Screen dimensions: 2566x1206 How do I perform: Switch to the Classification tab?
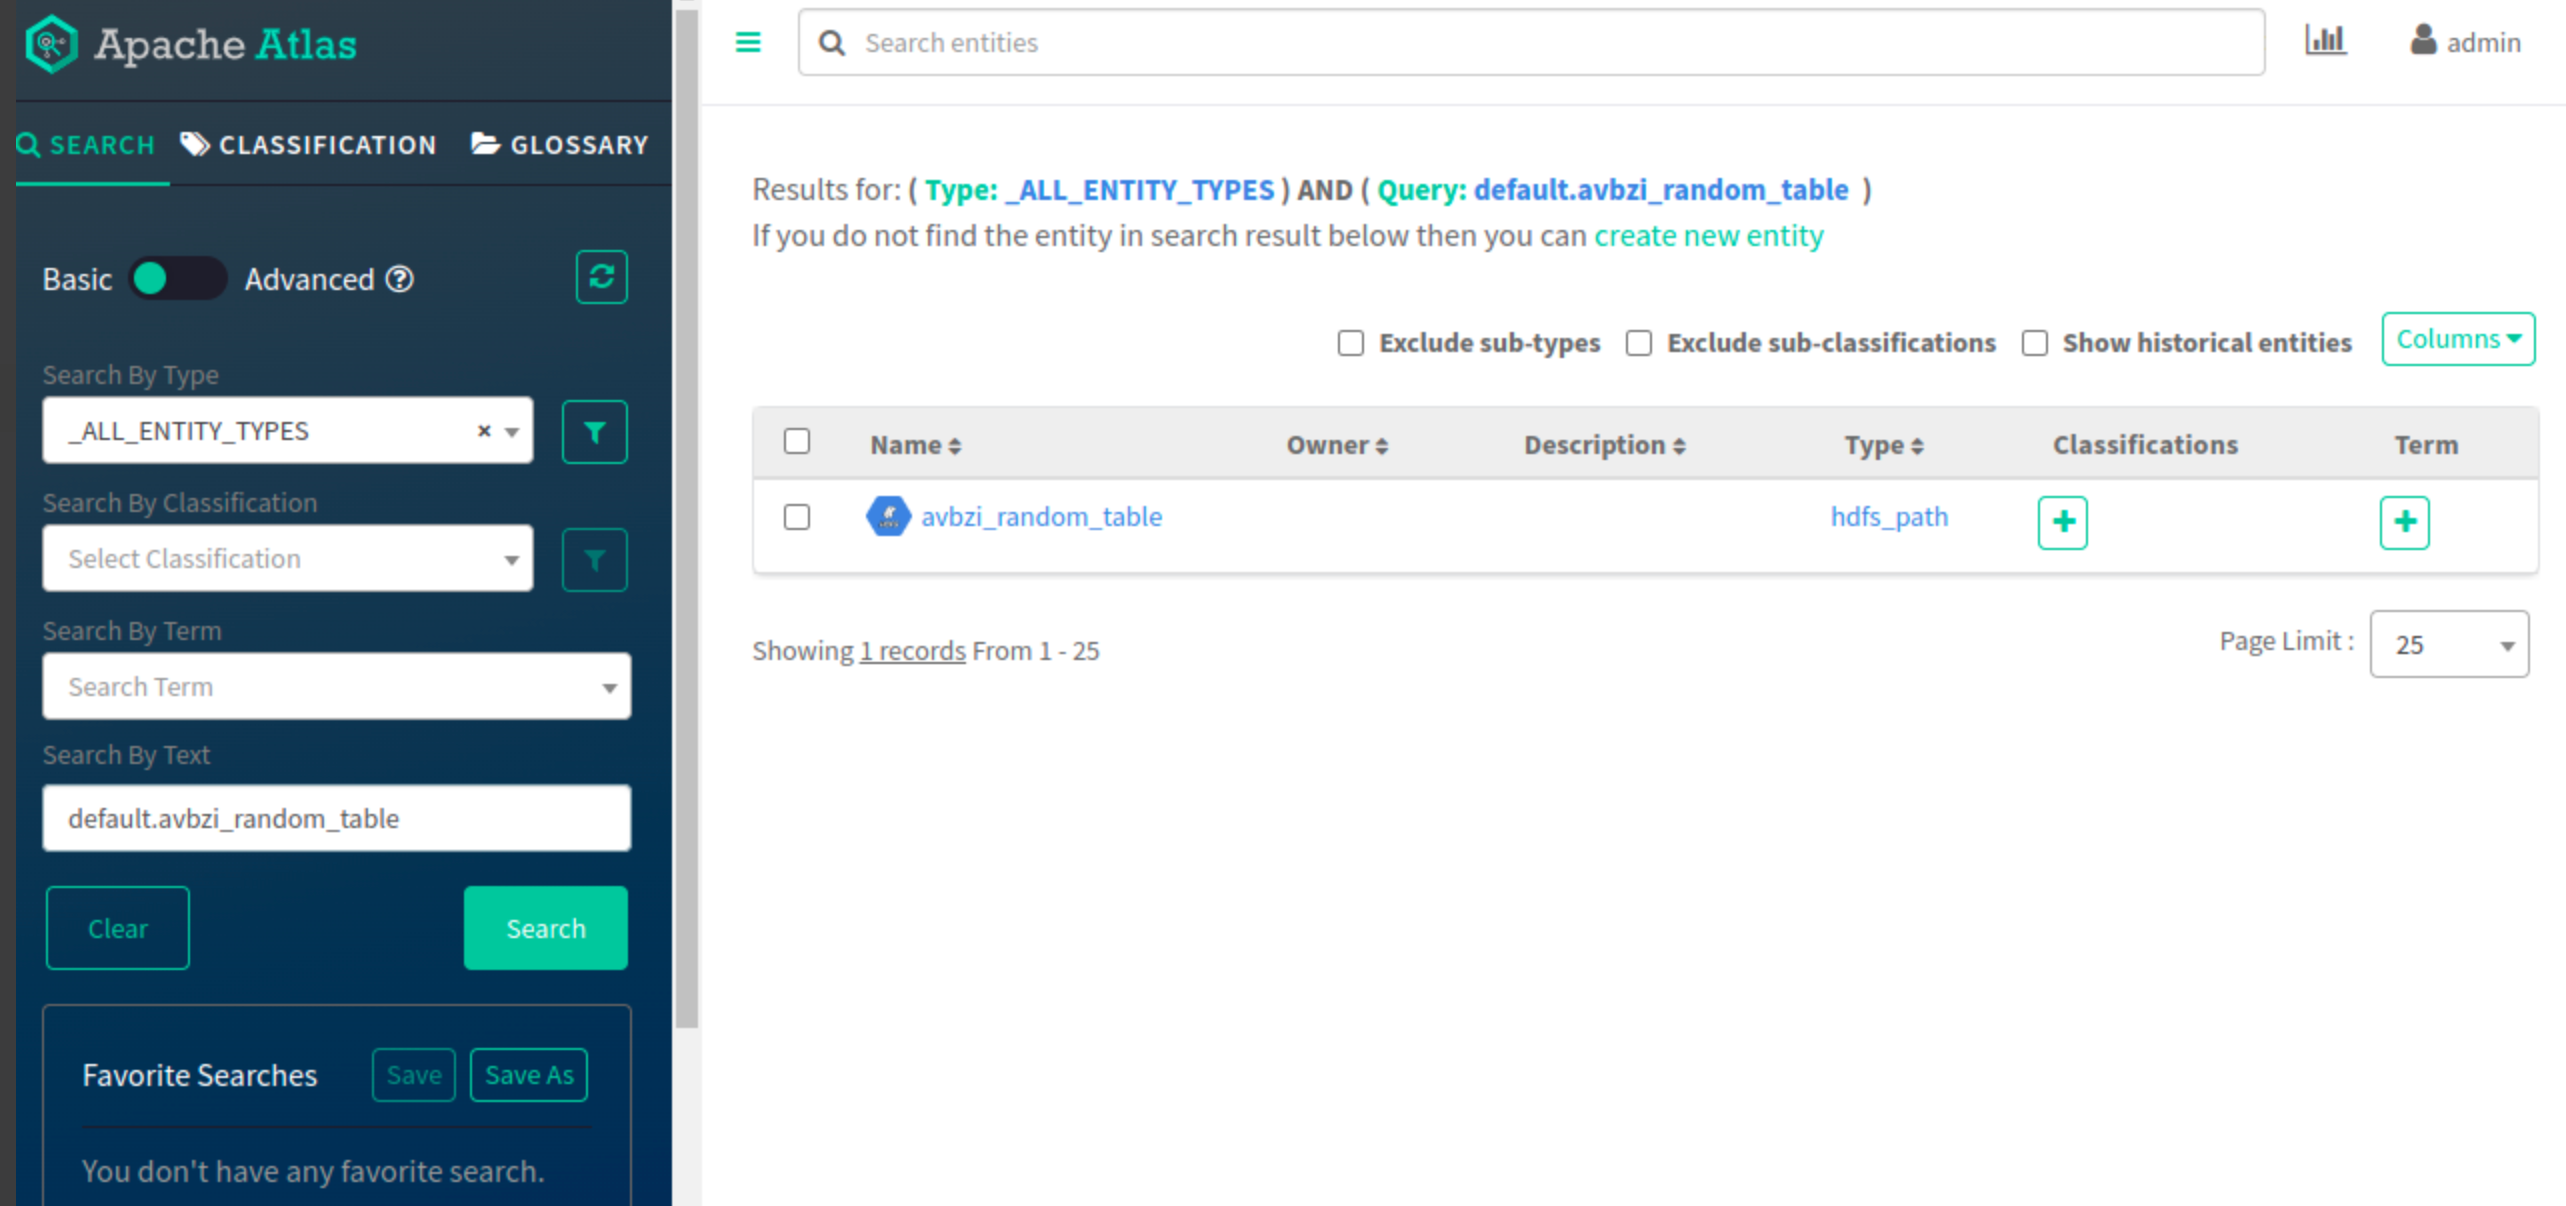tap(309, 145)
